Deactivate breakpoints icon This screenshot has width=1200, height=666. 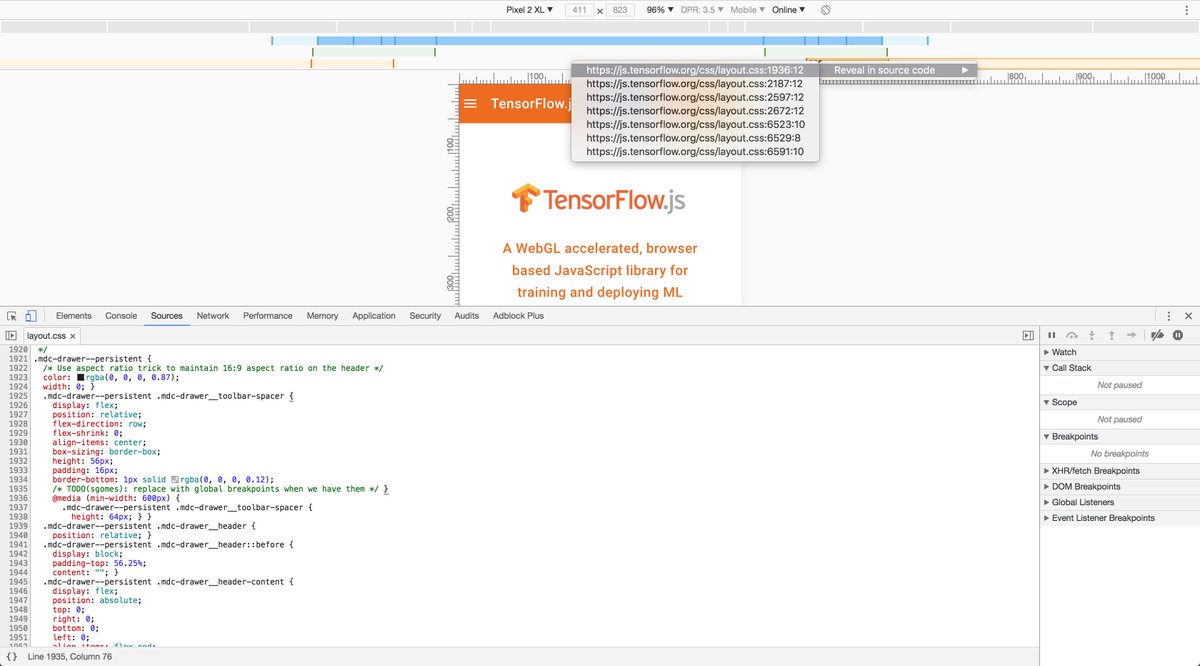pos(1157,336)
